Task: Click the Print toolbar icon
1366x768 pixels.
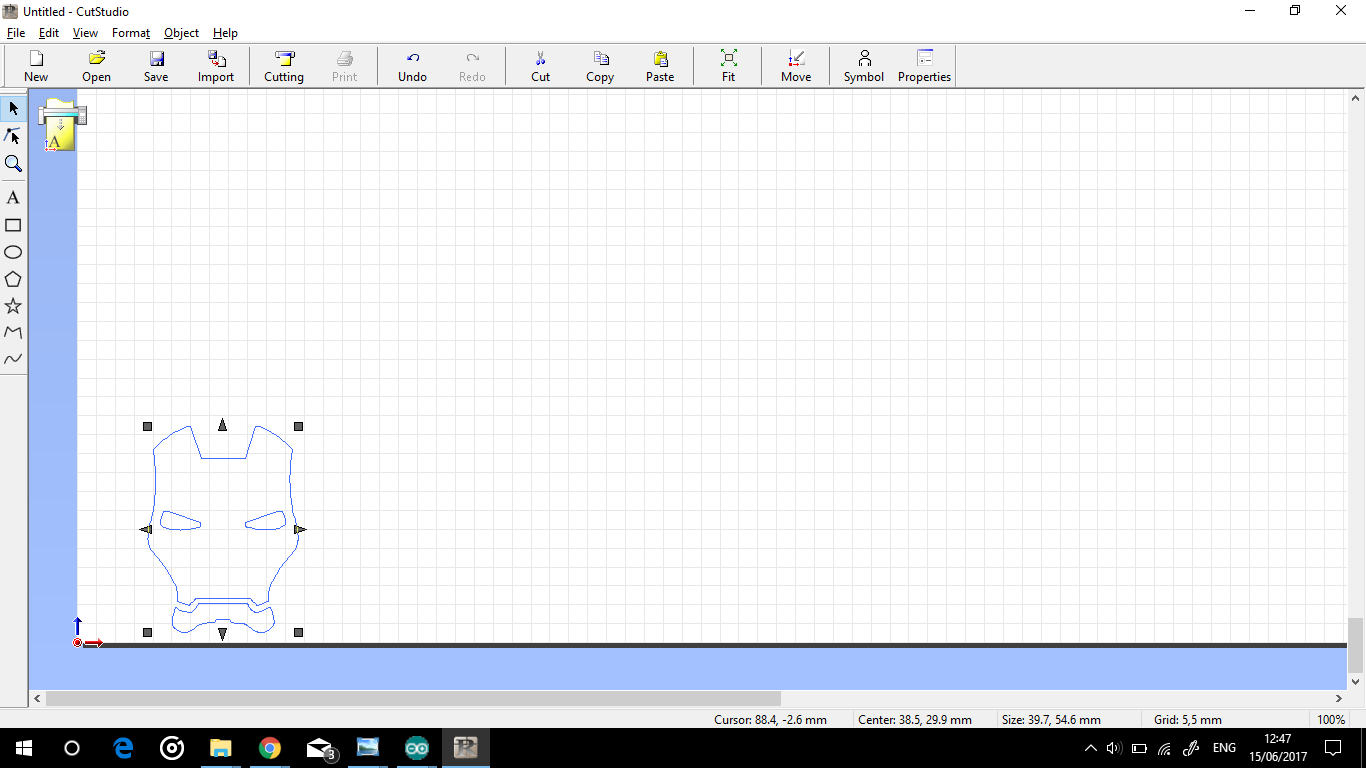Action: point(344,66)
